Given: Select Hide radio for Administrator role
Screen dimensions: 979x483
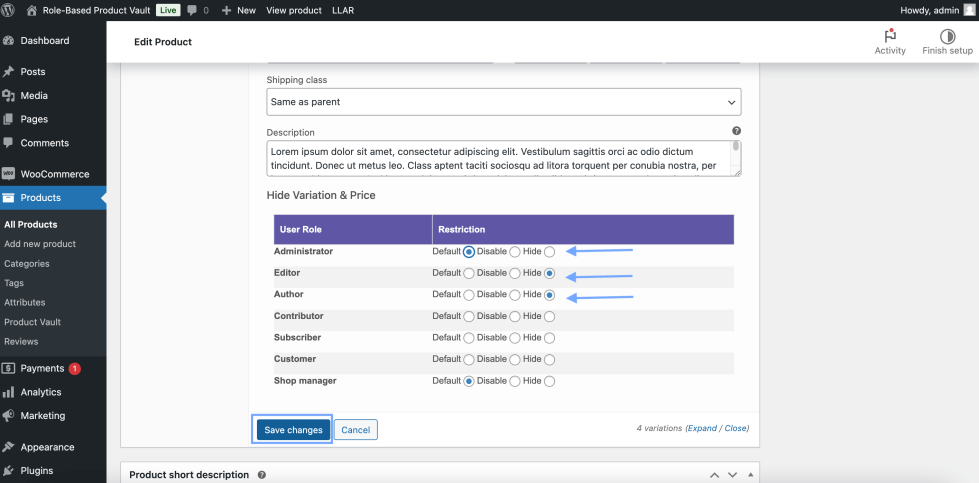Looking at the screenshot, I should (x=549, y=252).
